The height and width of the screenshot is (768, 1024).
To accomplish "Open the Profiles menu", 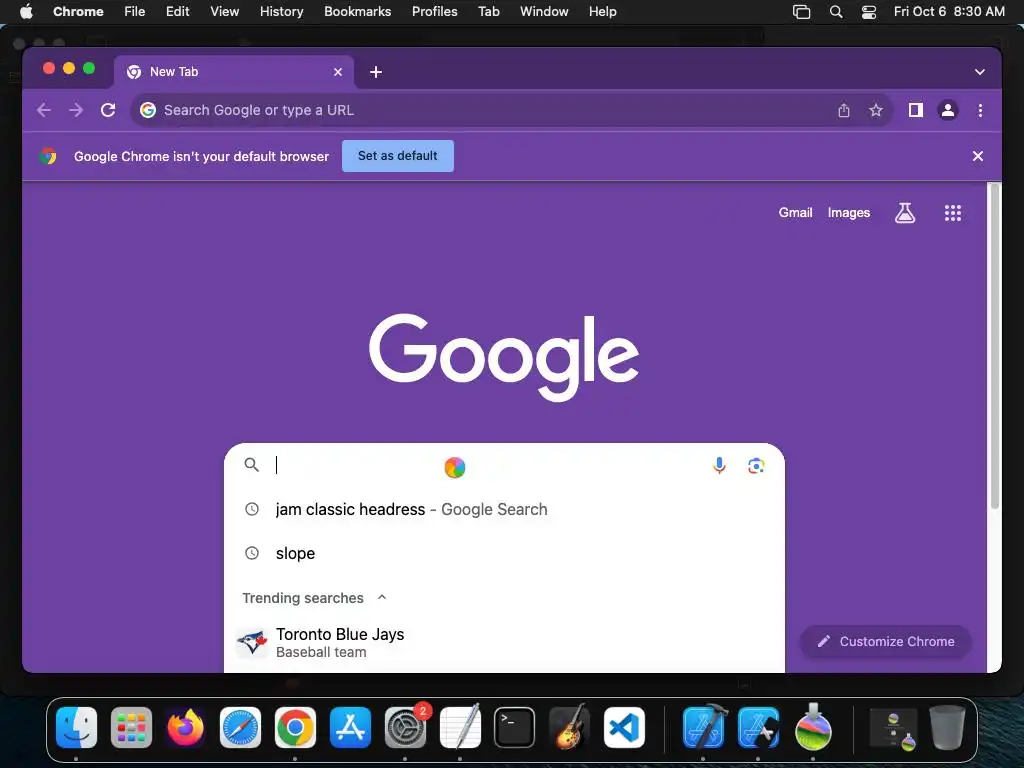I will click(434, 12).
